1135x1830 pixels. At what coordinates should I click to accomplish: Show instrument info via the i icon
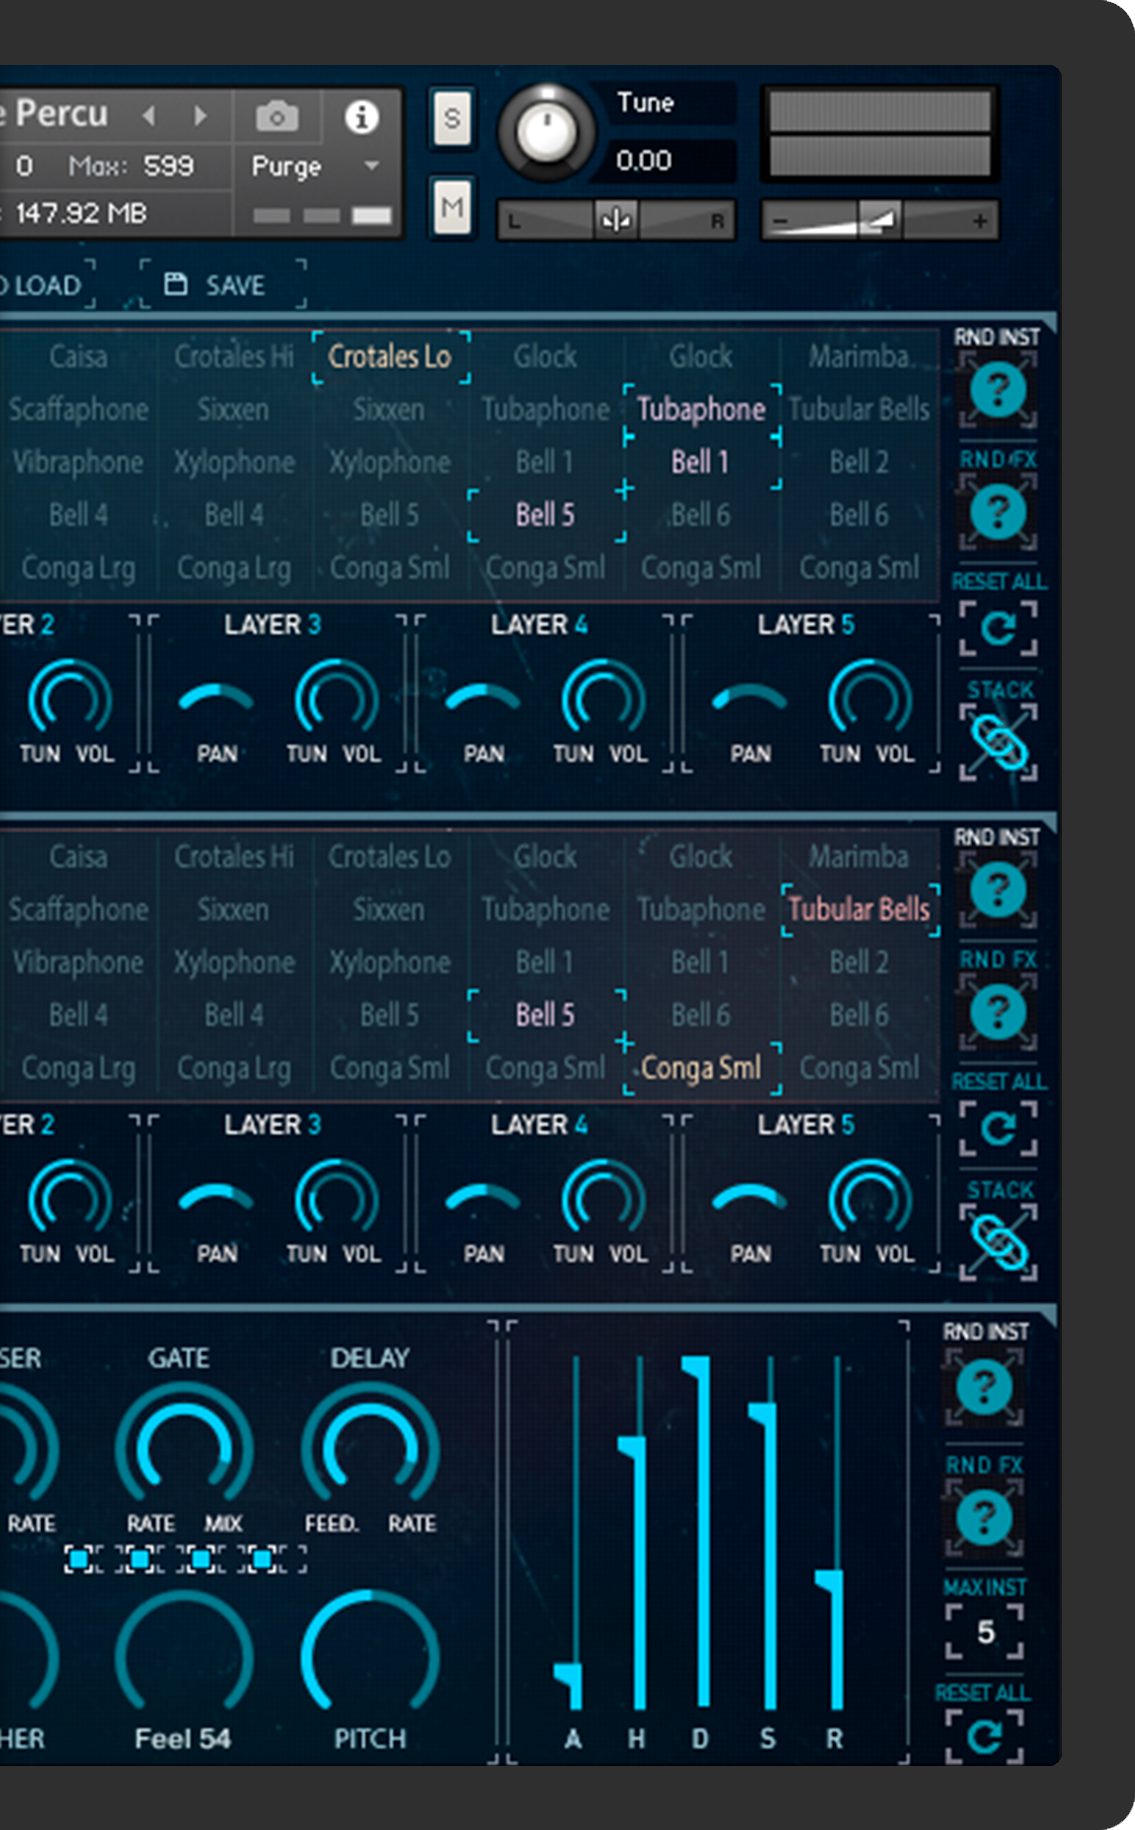pos(361,117)
